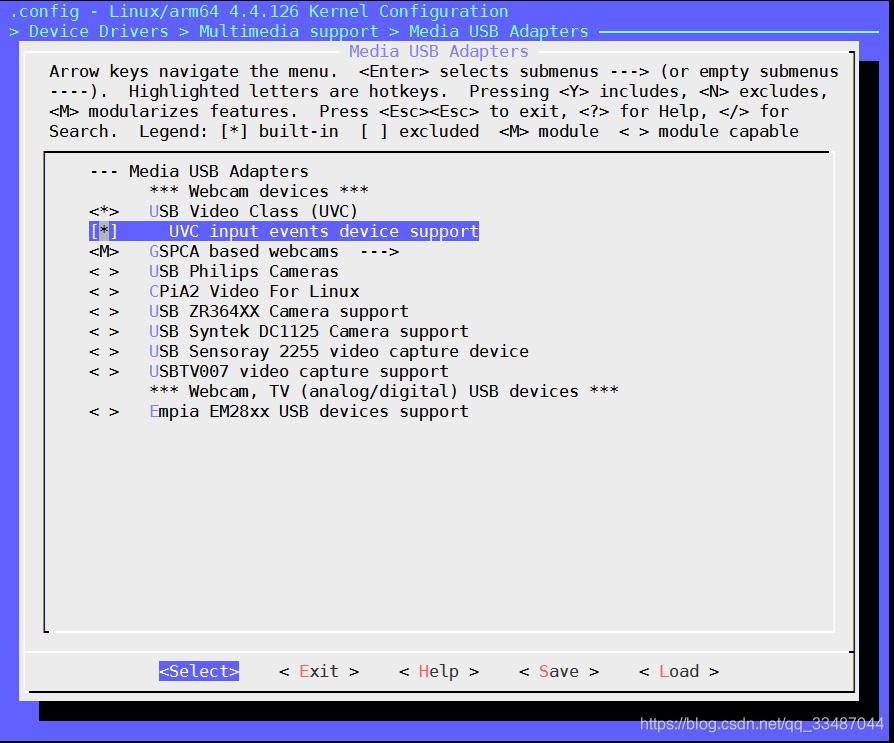Select Empia EM28xx USB devices support entry

[x=309, y=412]
